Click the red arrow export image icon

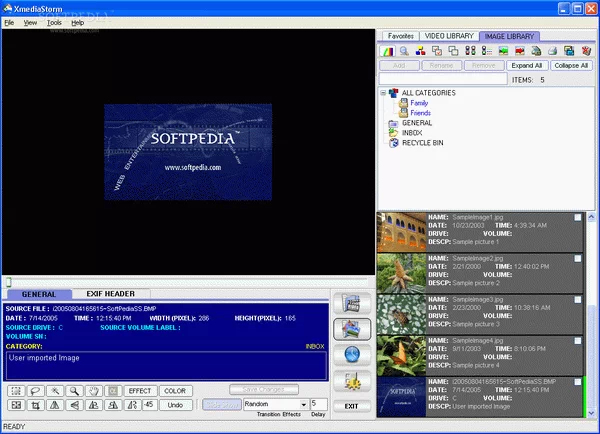pos(520,51)
